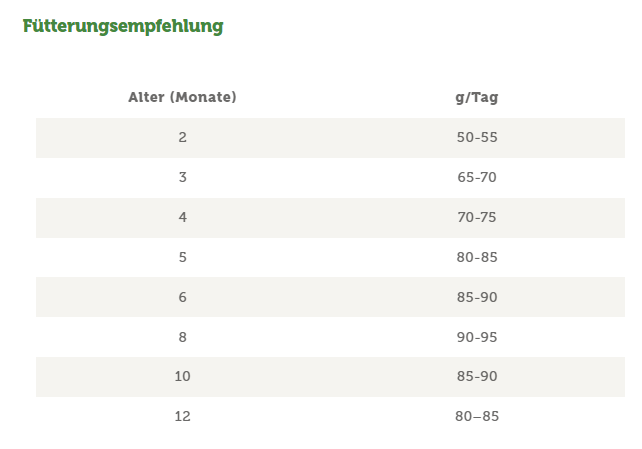642x449 pixels.
Task: Select the 90-95 g/Tag cell
Action: click(x=476, y=337)
